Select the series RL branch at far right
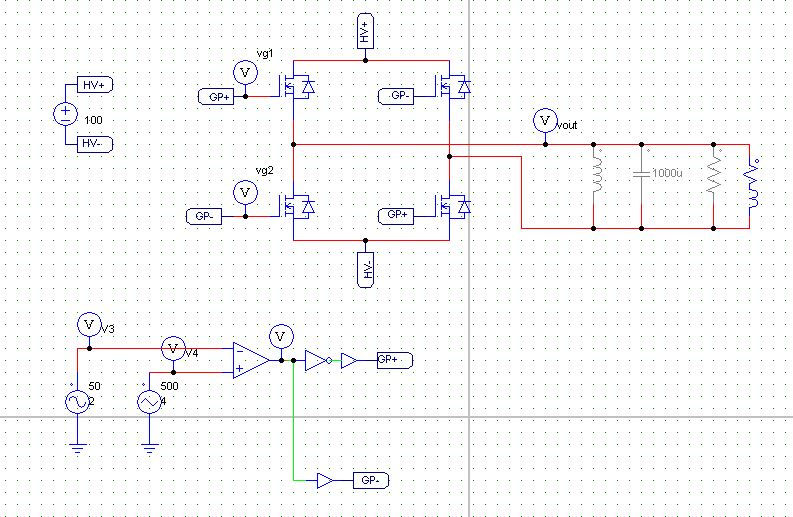 click(751, 184)
